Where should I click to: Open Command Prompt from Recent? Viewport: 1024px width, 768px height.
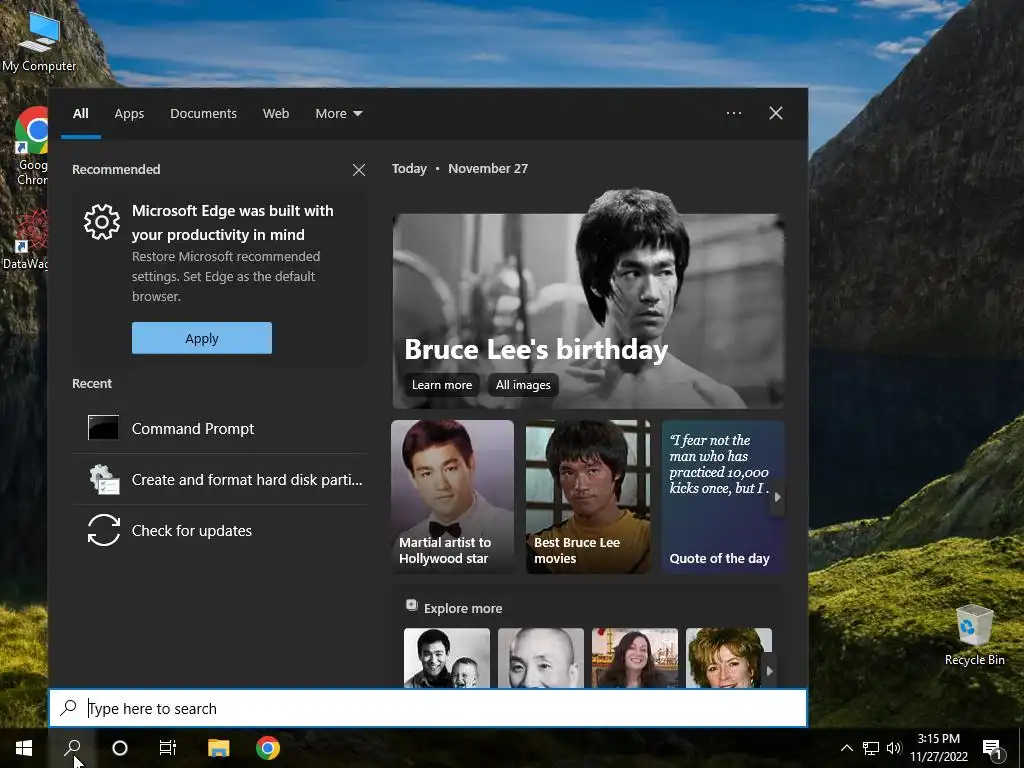point(220,428)
